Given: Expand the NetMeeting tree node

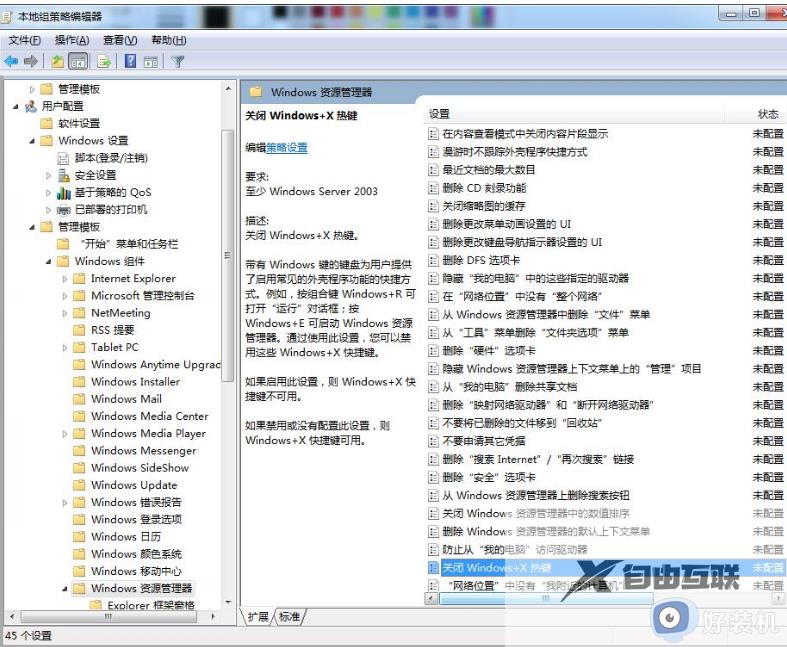Looking at the screenshot, I should (x=65, y=313).
